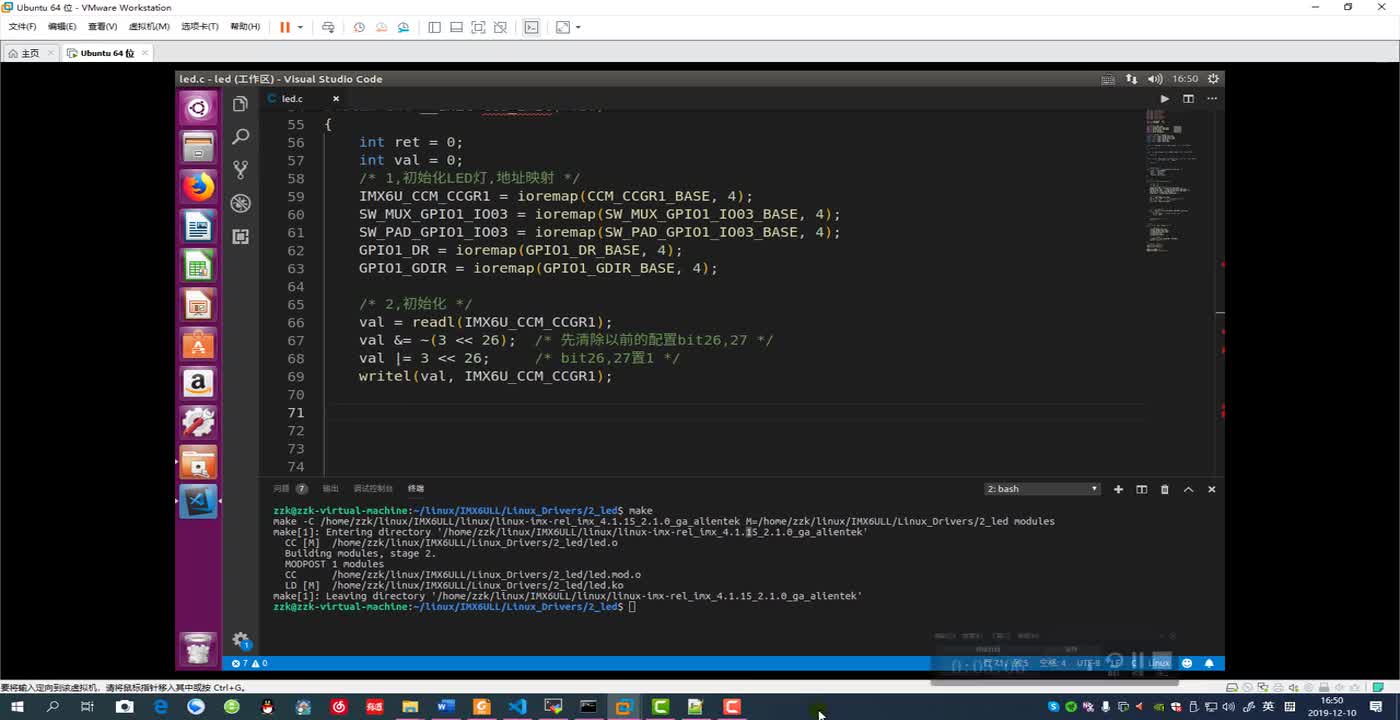Screen dimensions: 1400x720
Task: Switch to the 问题 (Problems) panel tab
Action: tap(289, 489)
